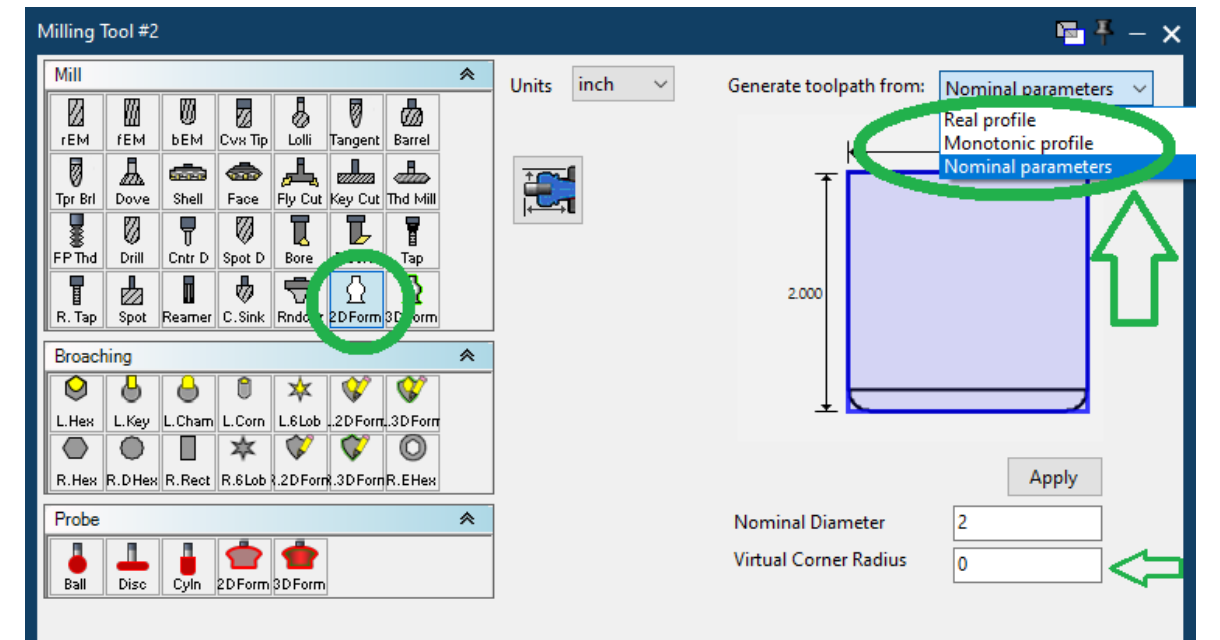Click the 2.000 height dimension value
The image size is (1220, 640).
804,294
